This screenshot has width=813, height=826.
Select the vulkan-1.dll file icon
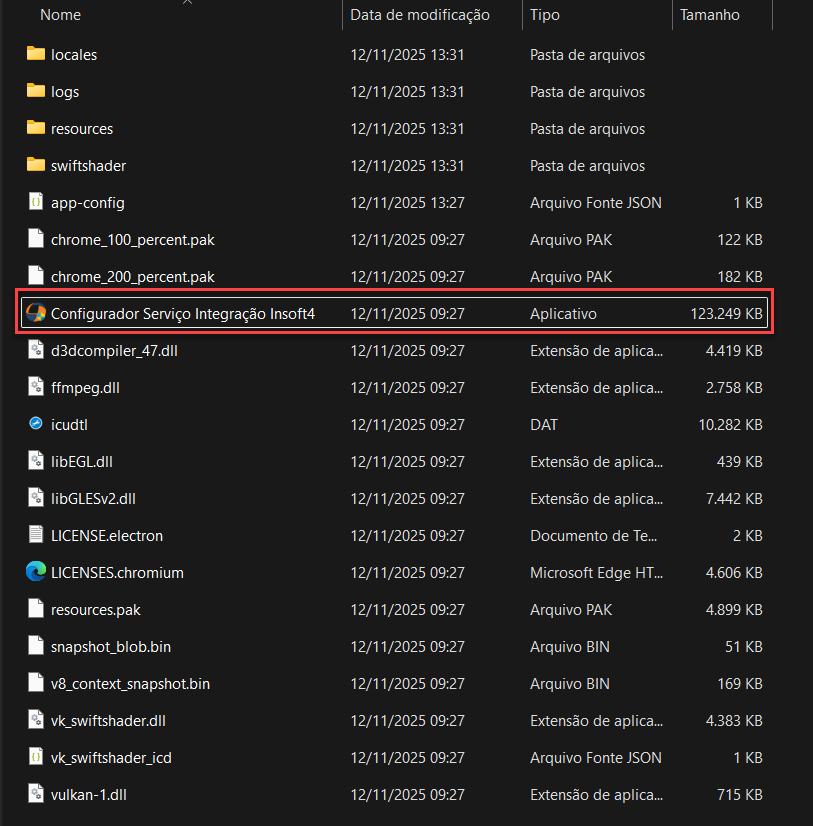34,794
